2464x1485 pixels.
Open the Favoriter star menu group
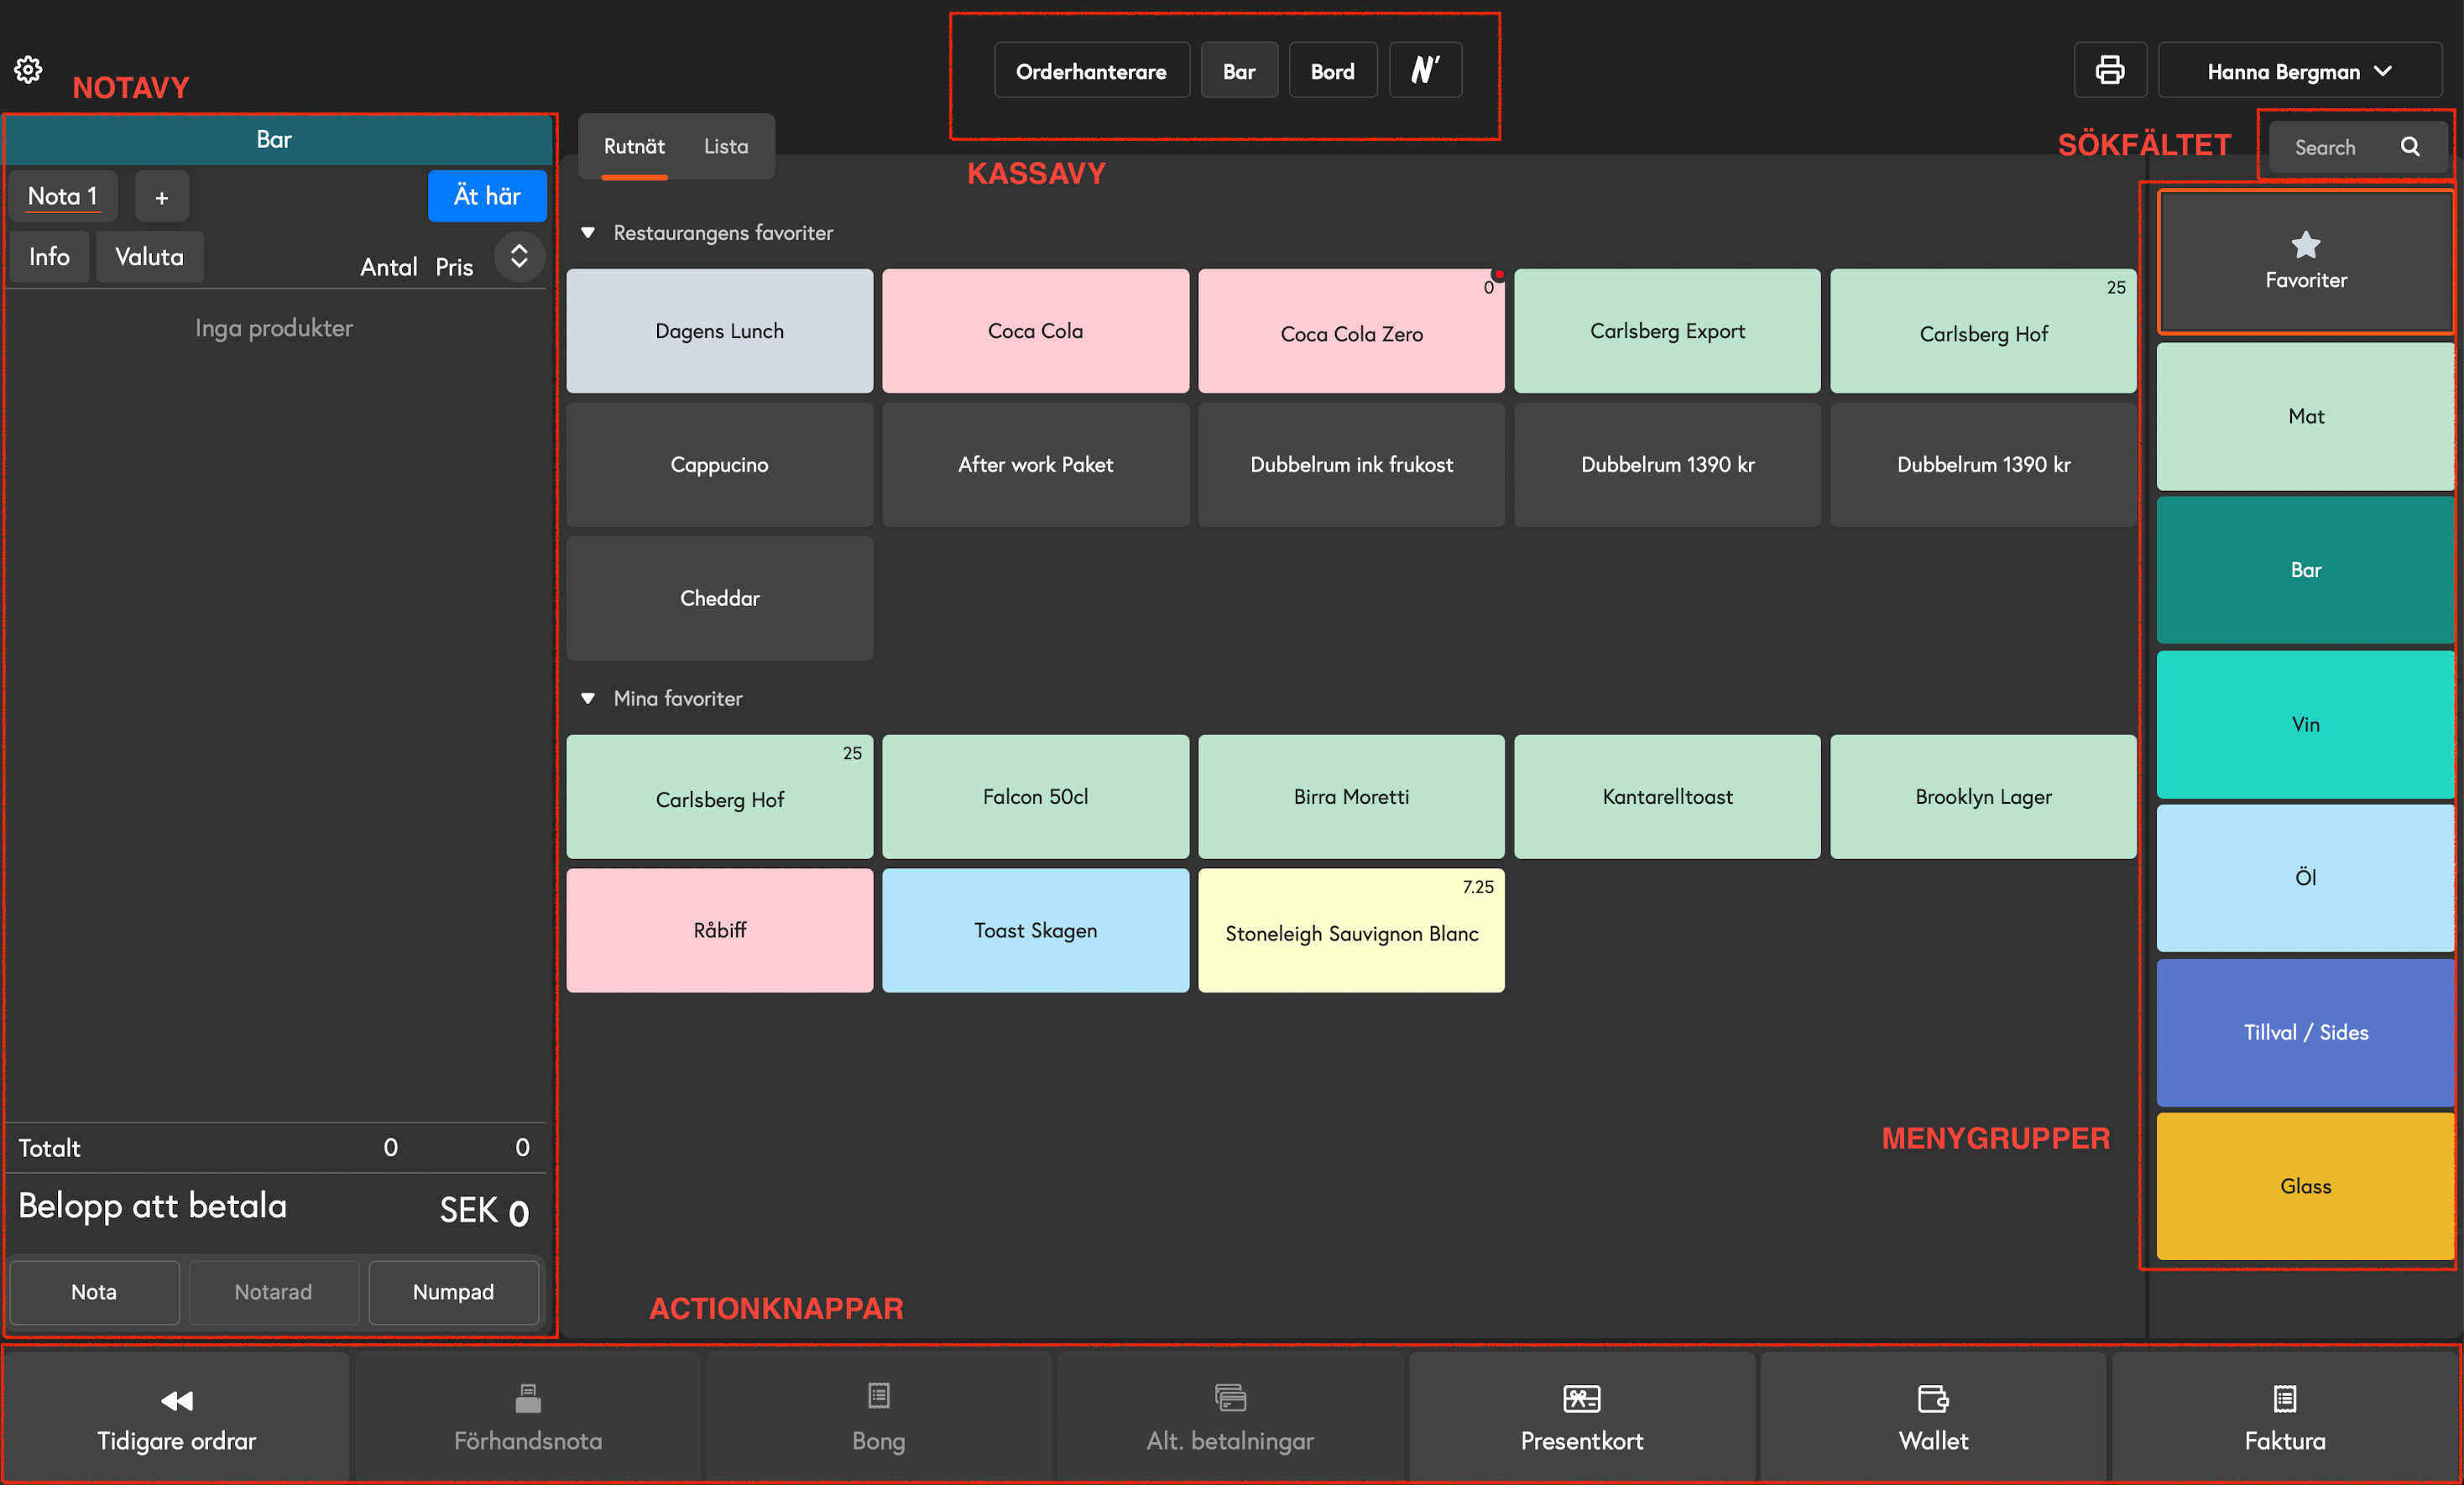point(2305,262)
